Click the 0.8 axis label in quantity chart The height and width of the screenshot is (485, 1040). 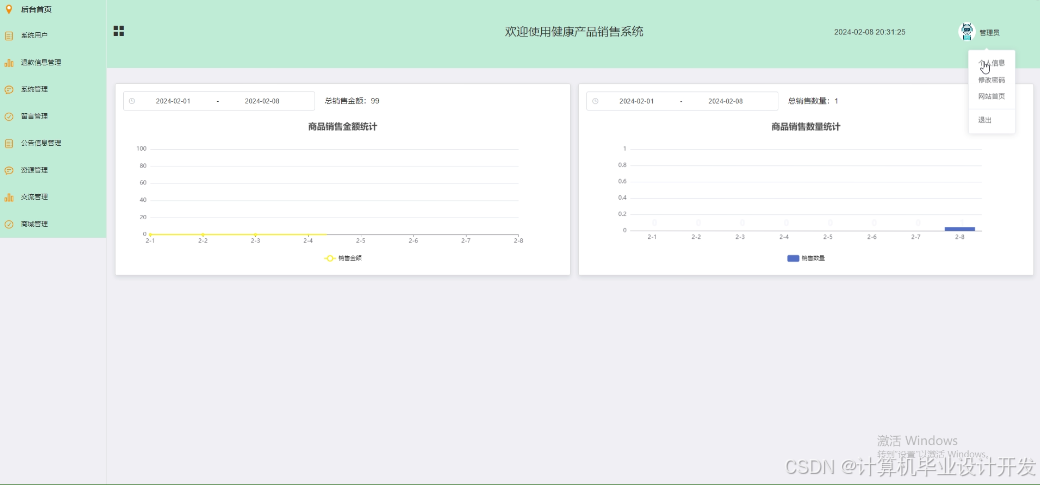[622, 165]
